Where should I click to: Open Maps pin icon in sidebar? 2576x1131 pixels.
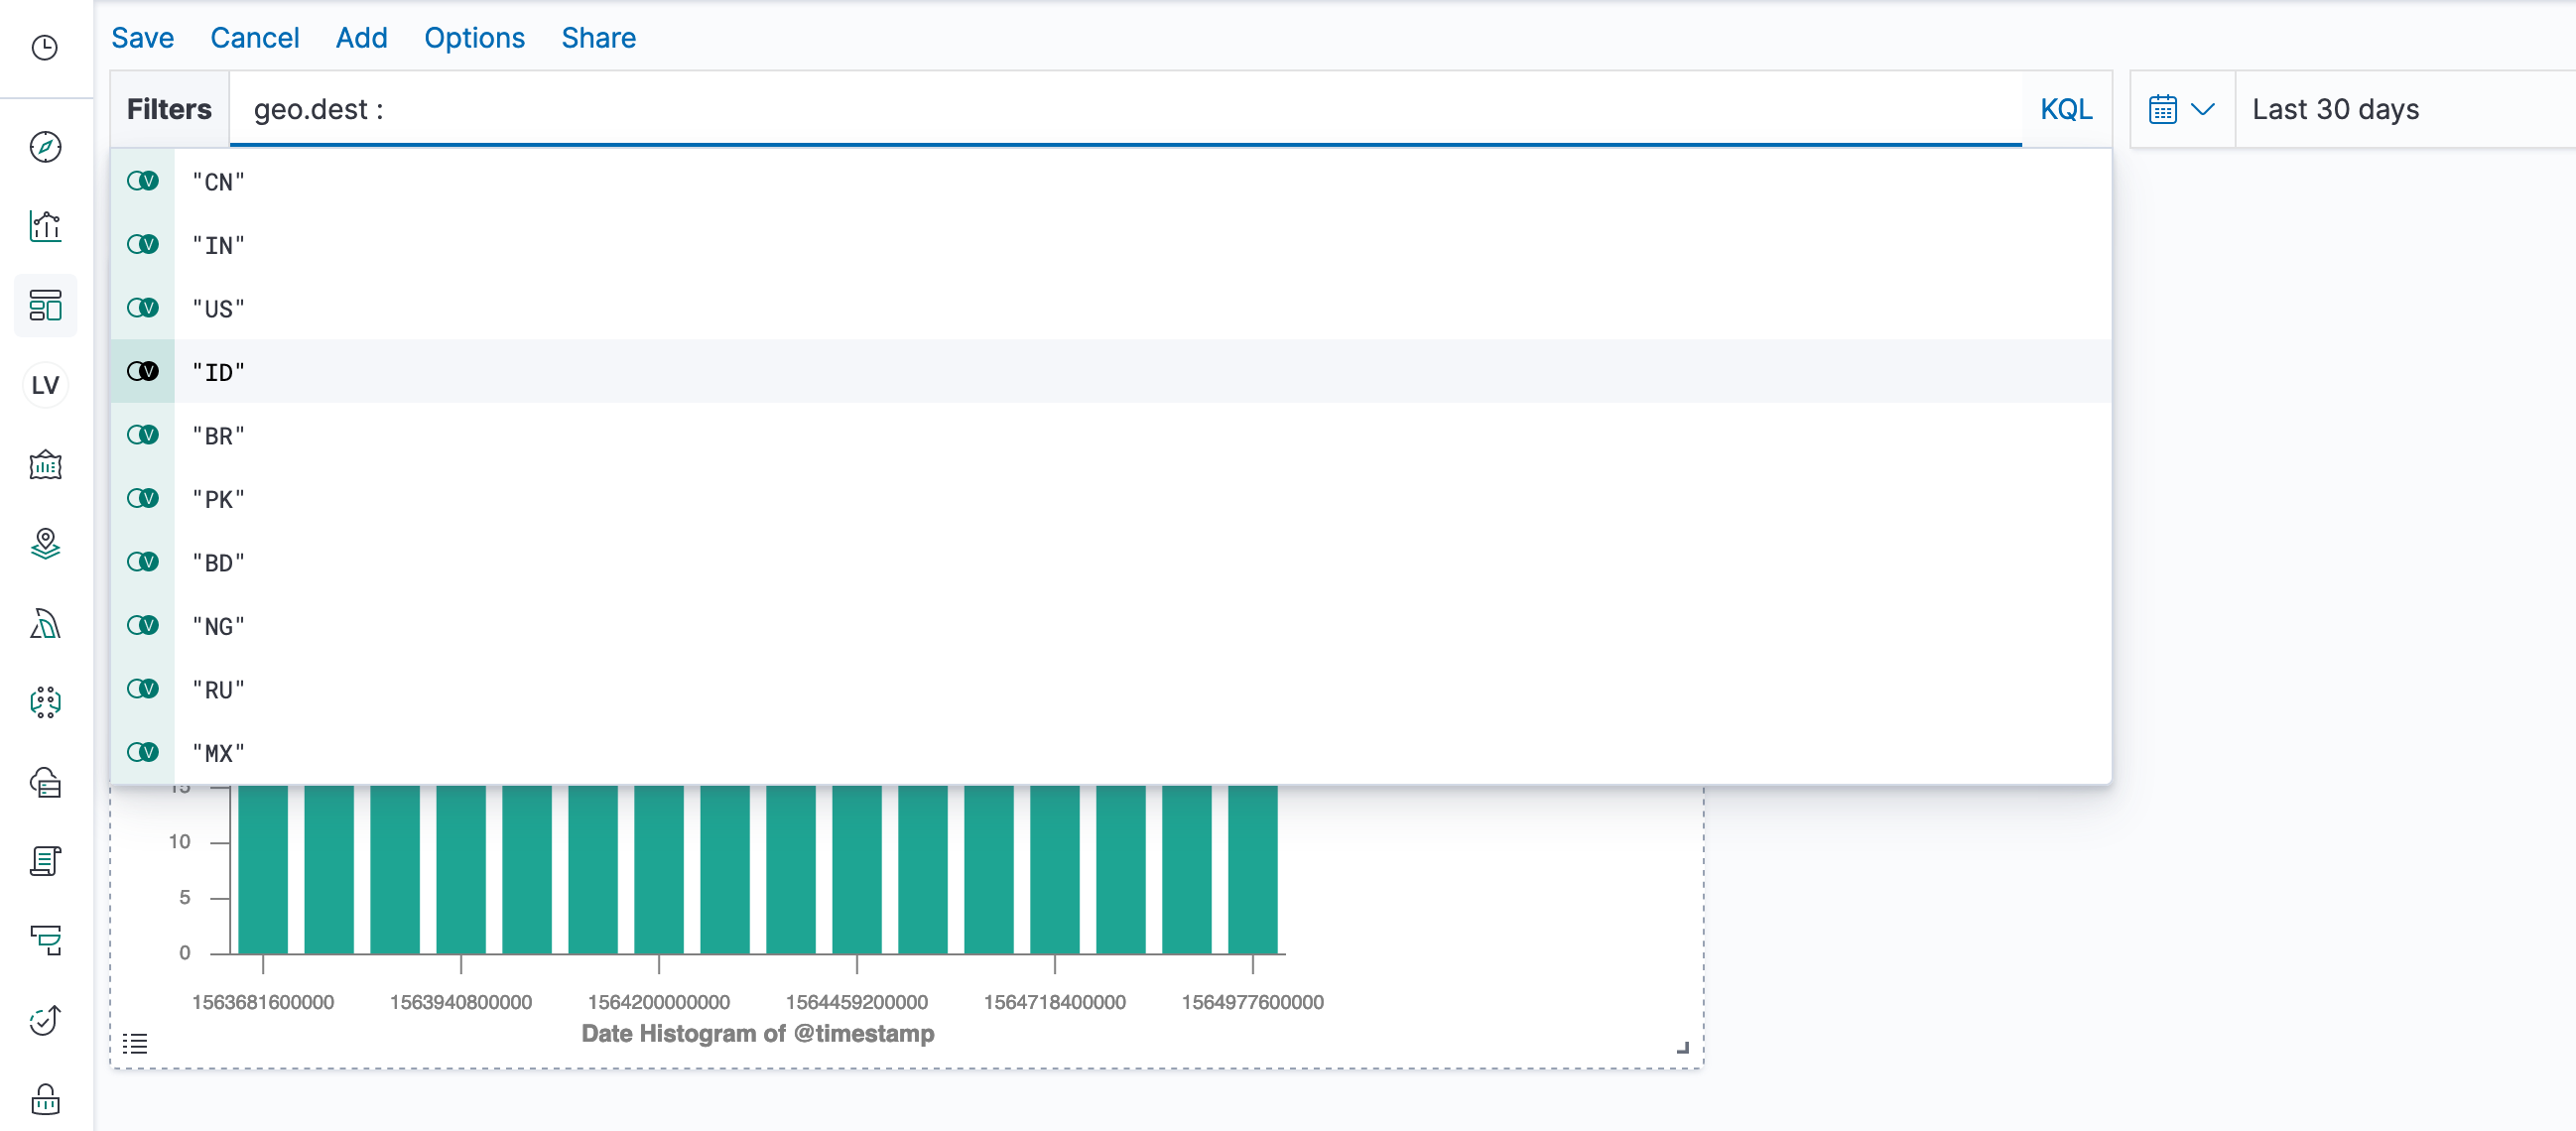[45, 543]
